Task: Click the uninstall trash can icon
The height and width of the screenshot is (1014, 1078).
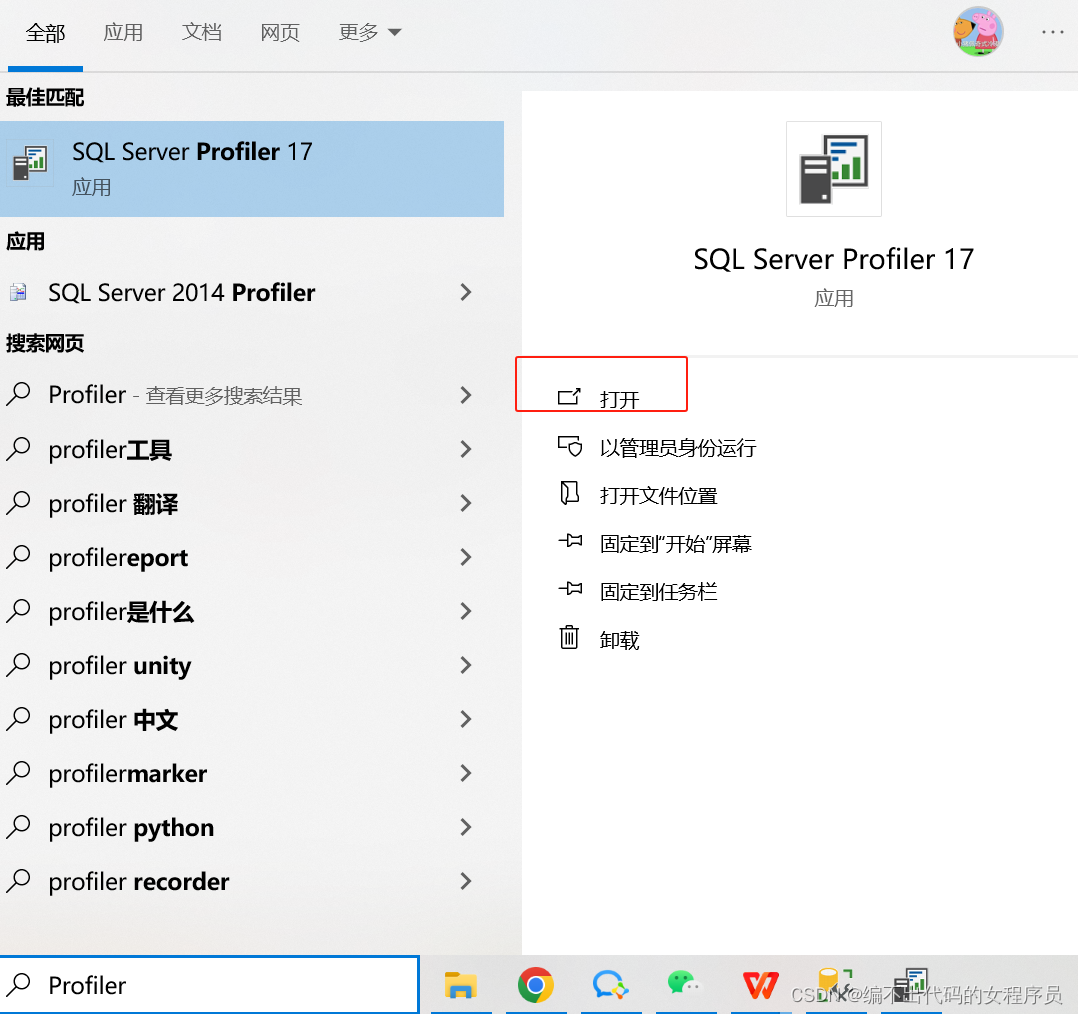Action: (x=569, y=638)
